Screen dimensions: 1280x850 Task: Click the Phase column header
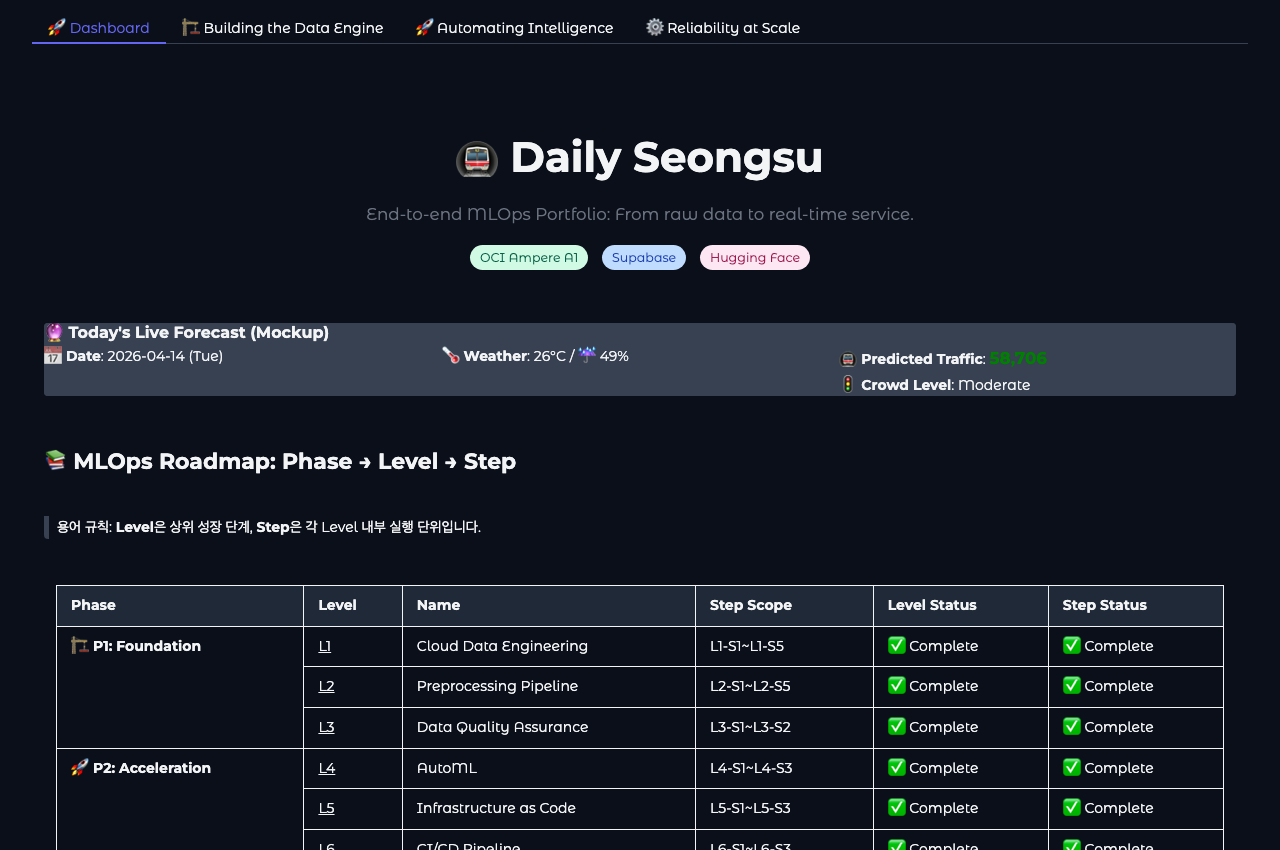point(180,606)
